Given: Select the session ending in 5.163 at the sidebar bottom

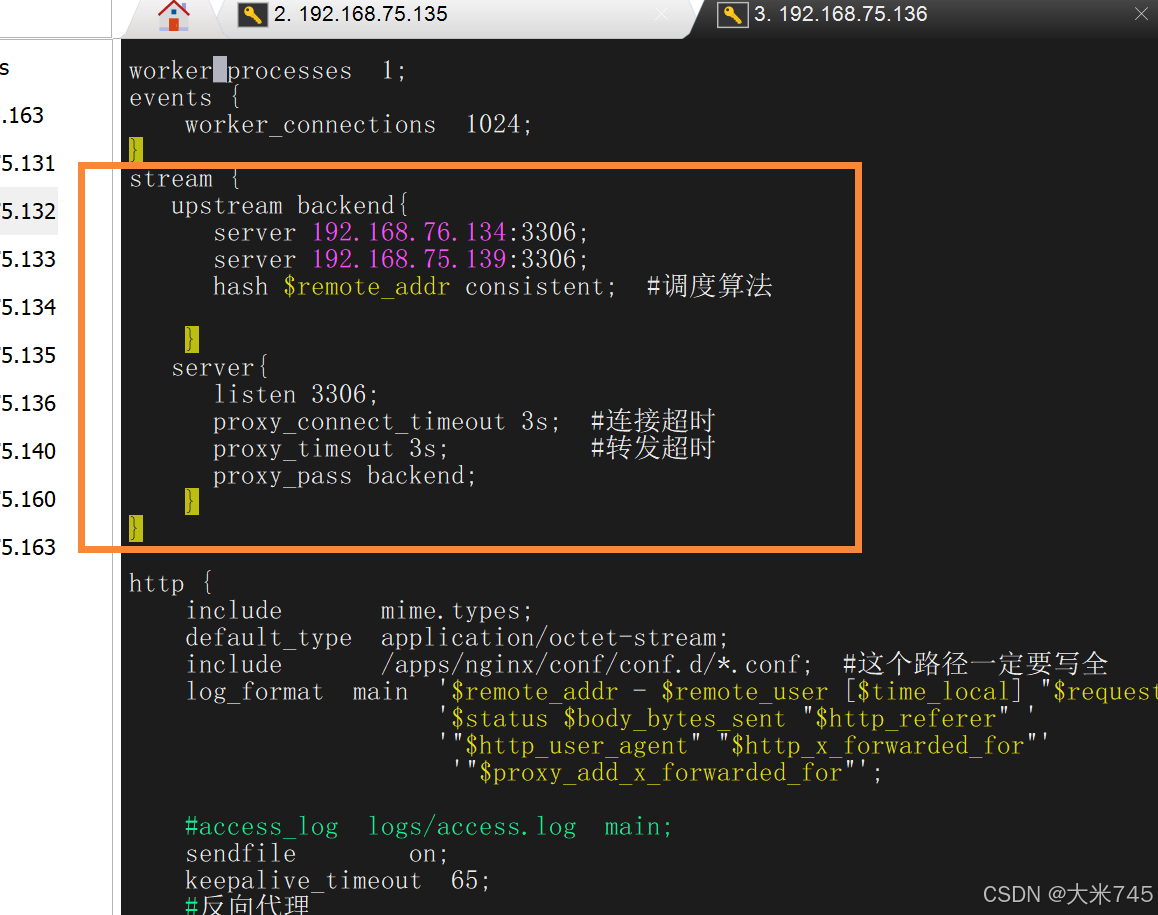Looking at the screenshot, I should point(28,547).
